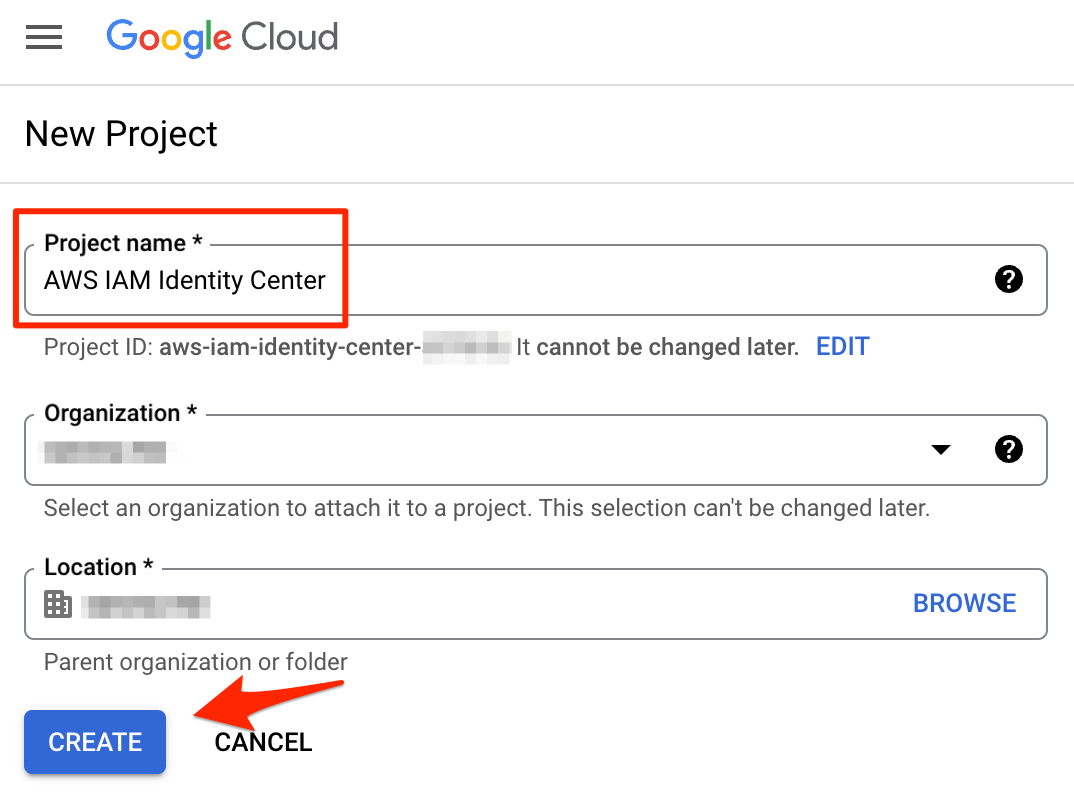Viewport: 1074px width, 806px height.
Task: Click the New Project page heading
Action: click(121, 134)
